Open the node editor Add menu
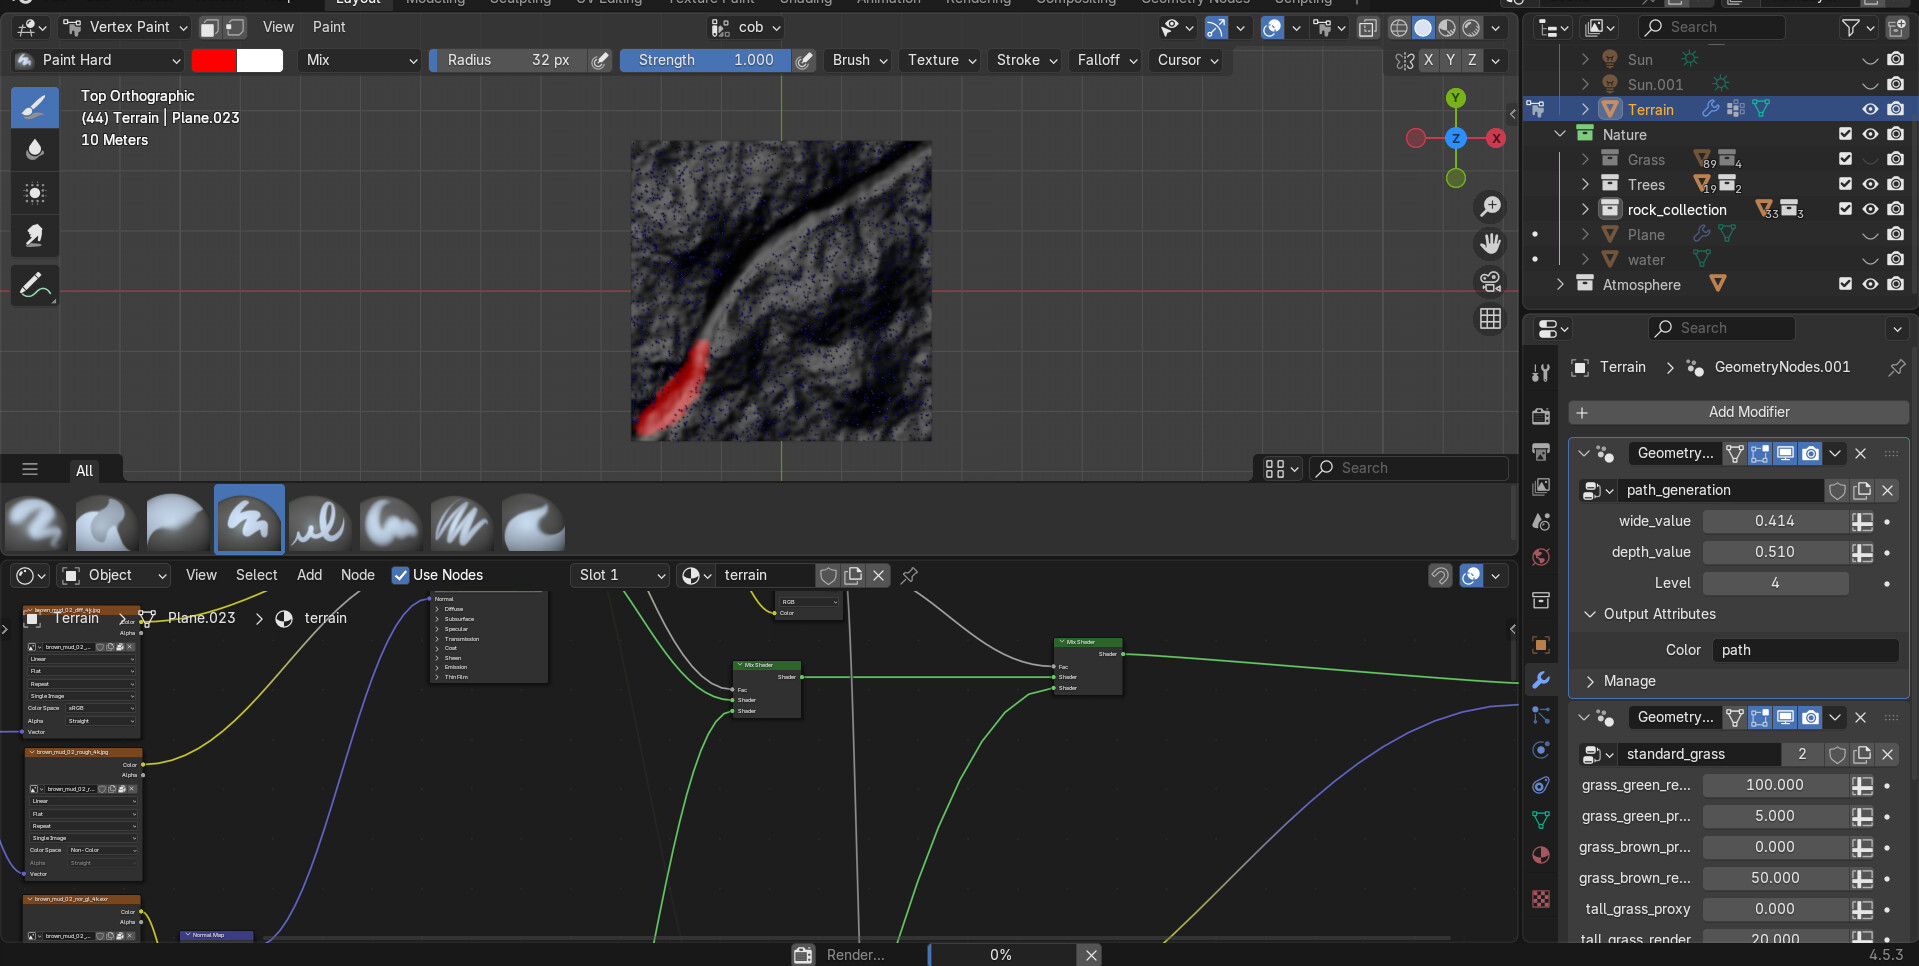 (x=310, y=575)
